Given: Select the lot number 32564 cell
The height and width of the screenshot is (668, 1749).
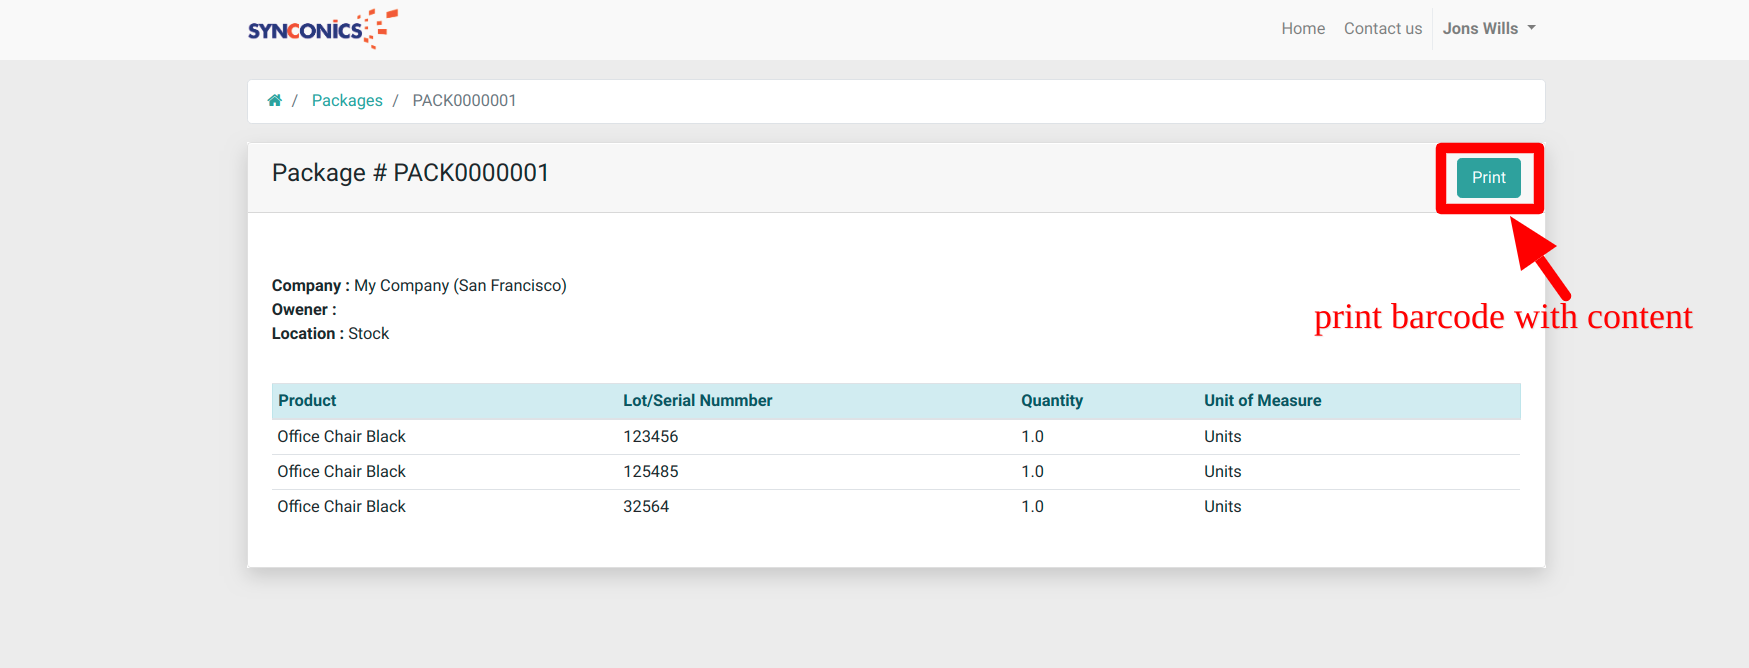Looking at the screenshot, I should pos(646,507).
